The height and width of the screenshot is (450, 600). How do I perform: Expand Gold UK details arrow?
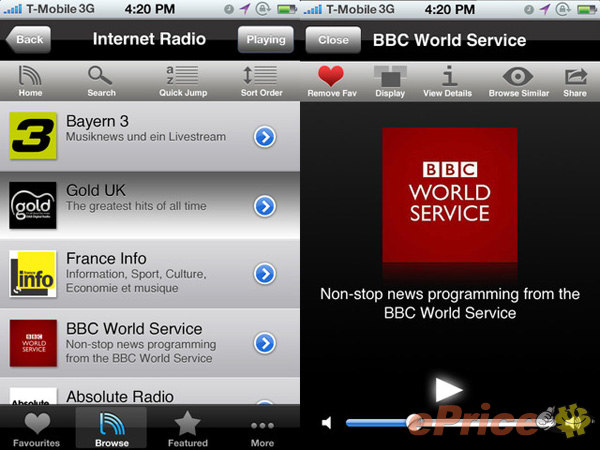pyautogui.click(x=265, y=206)
